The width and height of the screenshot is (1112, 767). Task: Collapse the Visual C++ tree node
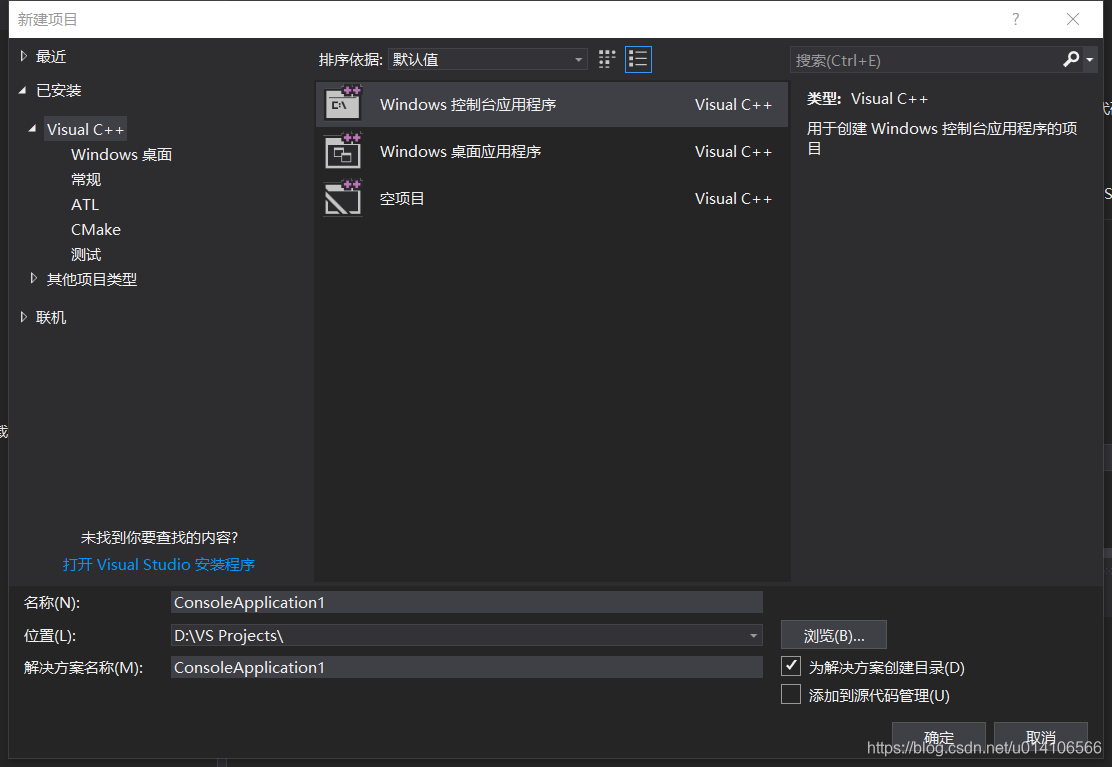click(x=33, y=129)
